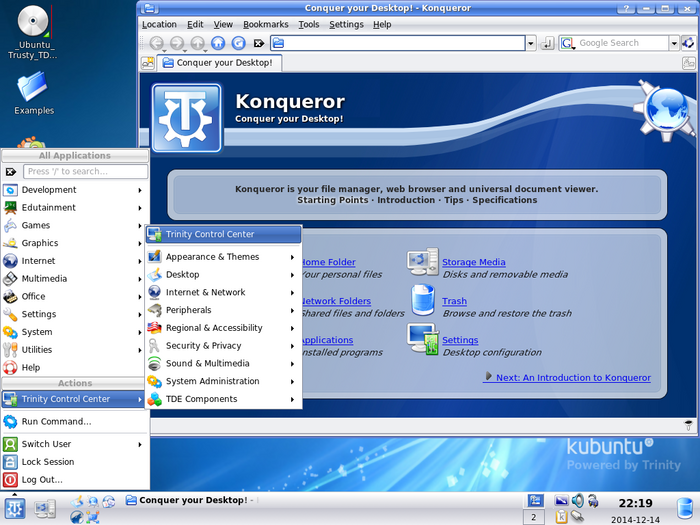This screenshot has height=525, width=700.
Task: Select TDE Components menu entry
Action: point(223,399)
